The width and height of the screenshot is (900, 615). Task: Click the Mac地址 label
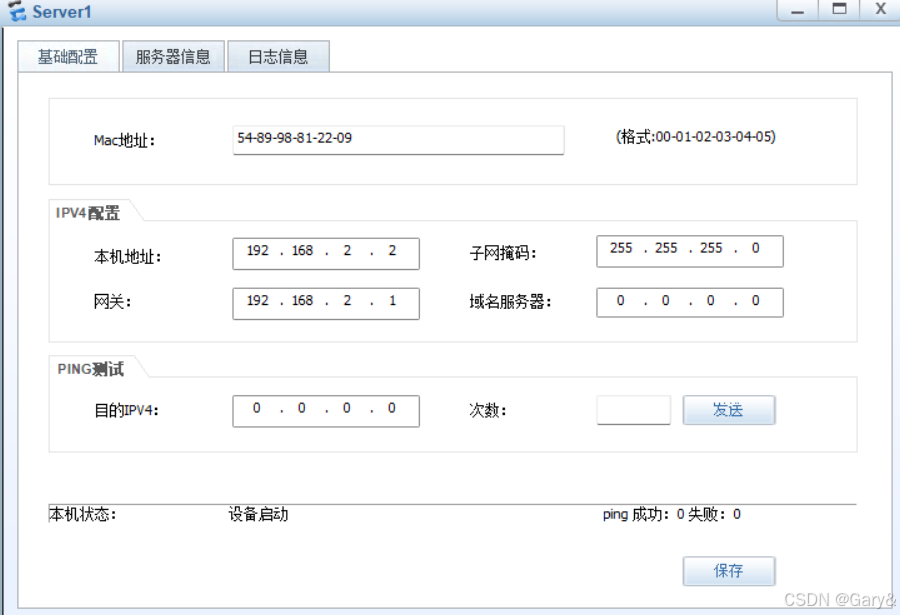tap(125, 140)
